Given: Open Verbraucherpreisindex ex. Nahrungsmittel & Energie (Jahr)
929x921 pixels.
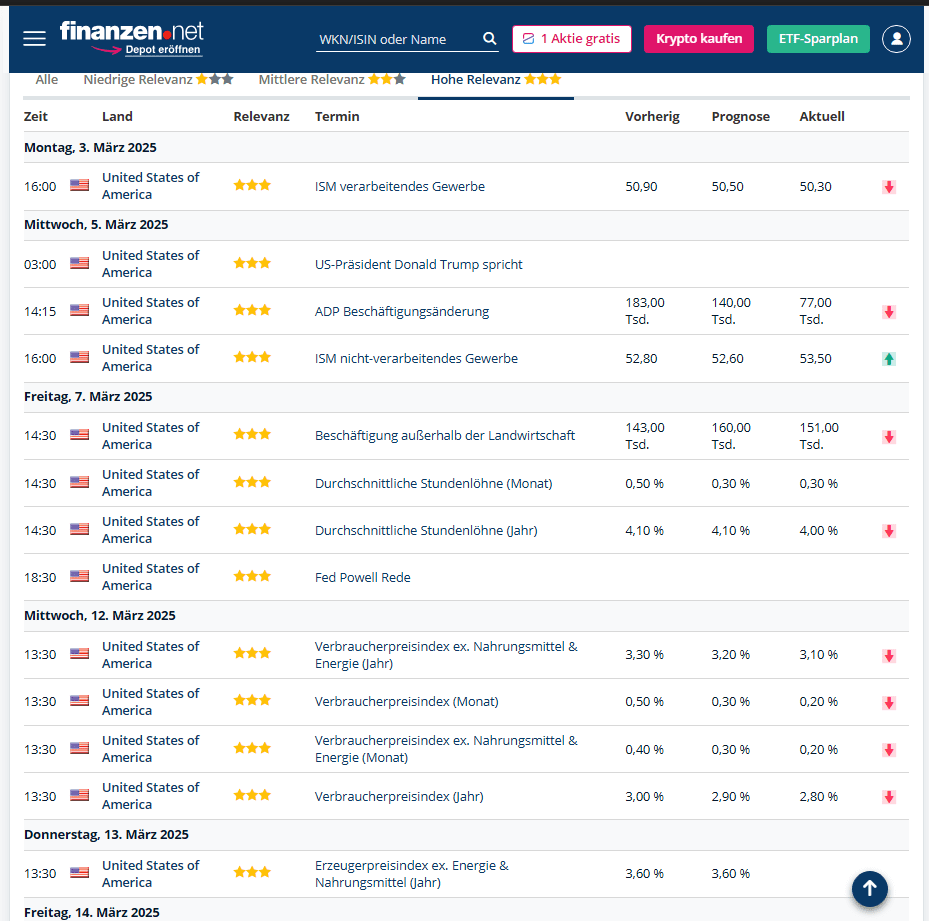Looking at the screenshot, I should click(446, 655).
